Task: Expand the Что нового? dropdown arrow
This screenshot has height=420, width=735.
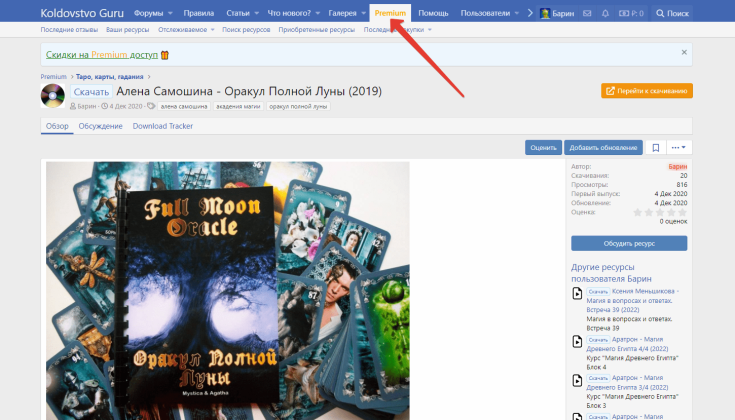Action: point(317,13)
